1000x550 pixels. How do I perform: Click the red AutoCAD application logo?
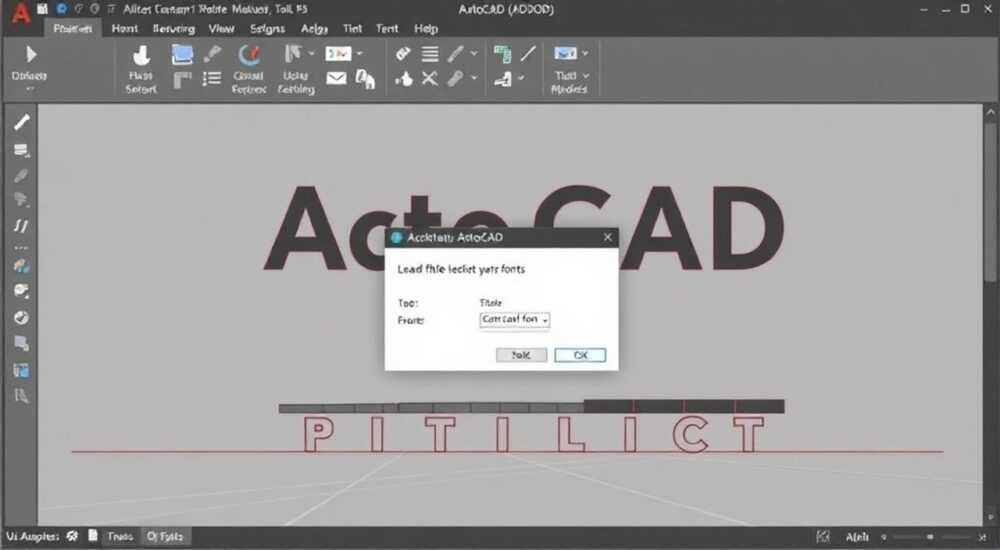click(20, 12)
